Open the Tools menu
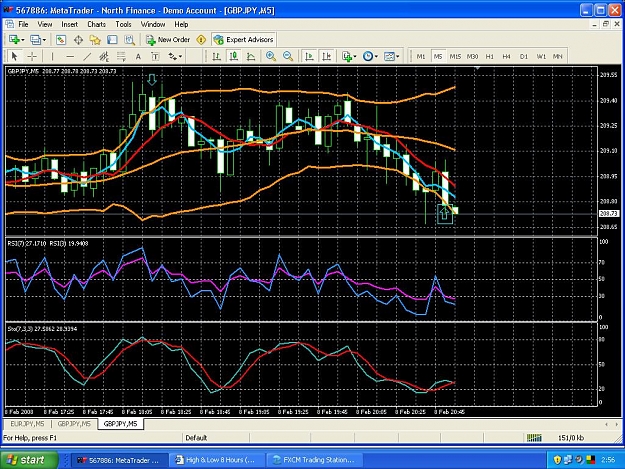The image size is (625, 469). pos(123,24)
